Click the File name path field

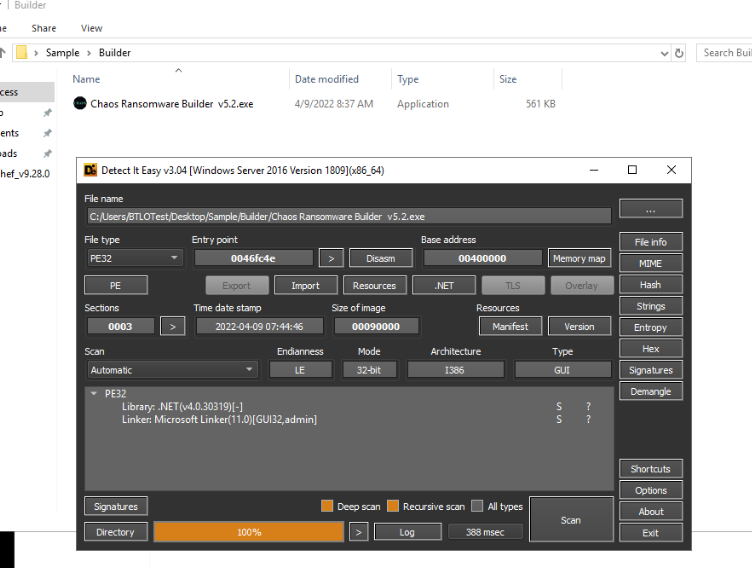tap(349, 216)
